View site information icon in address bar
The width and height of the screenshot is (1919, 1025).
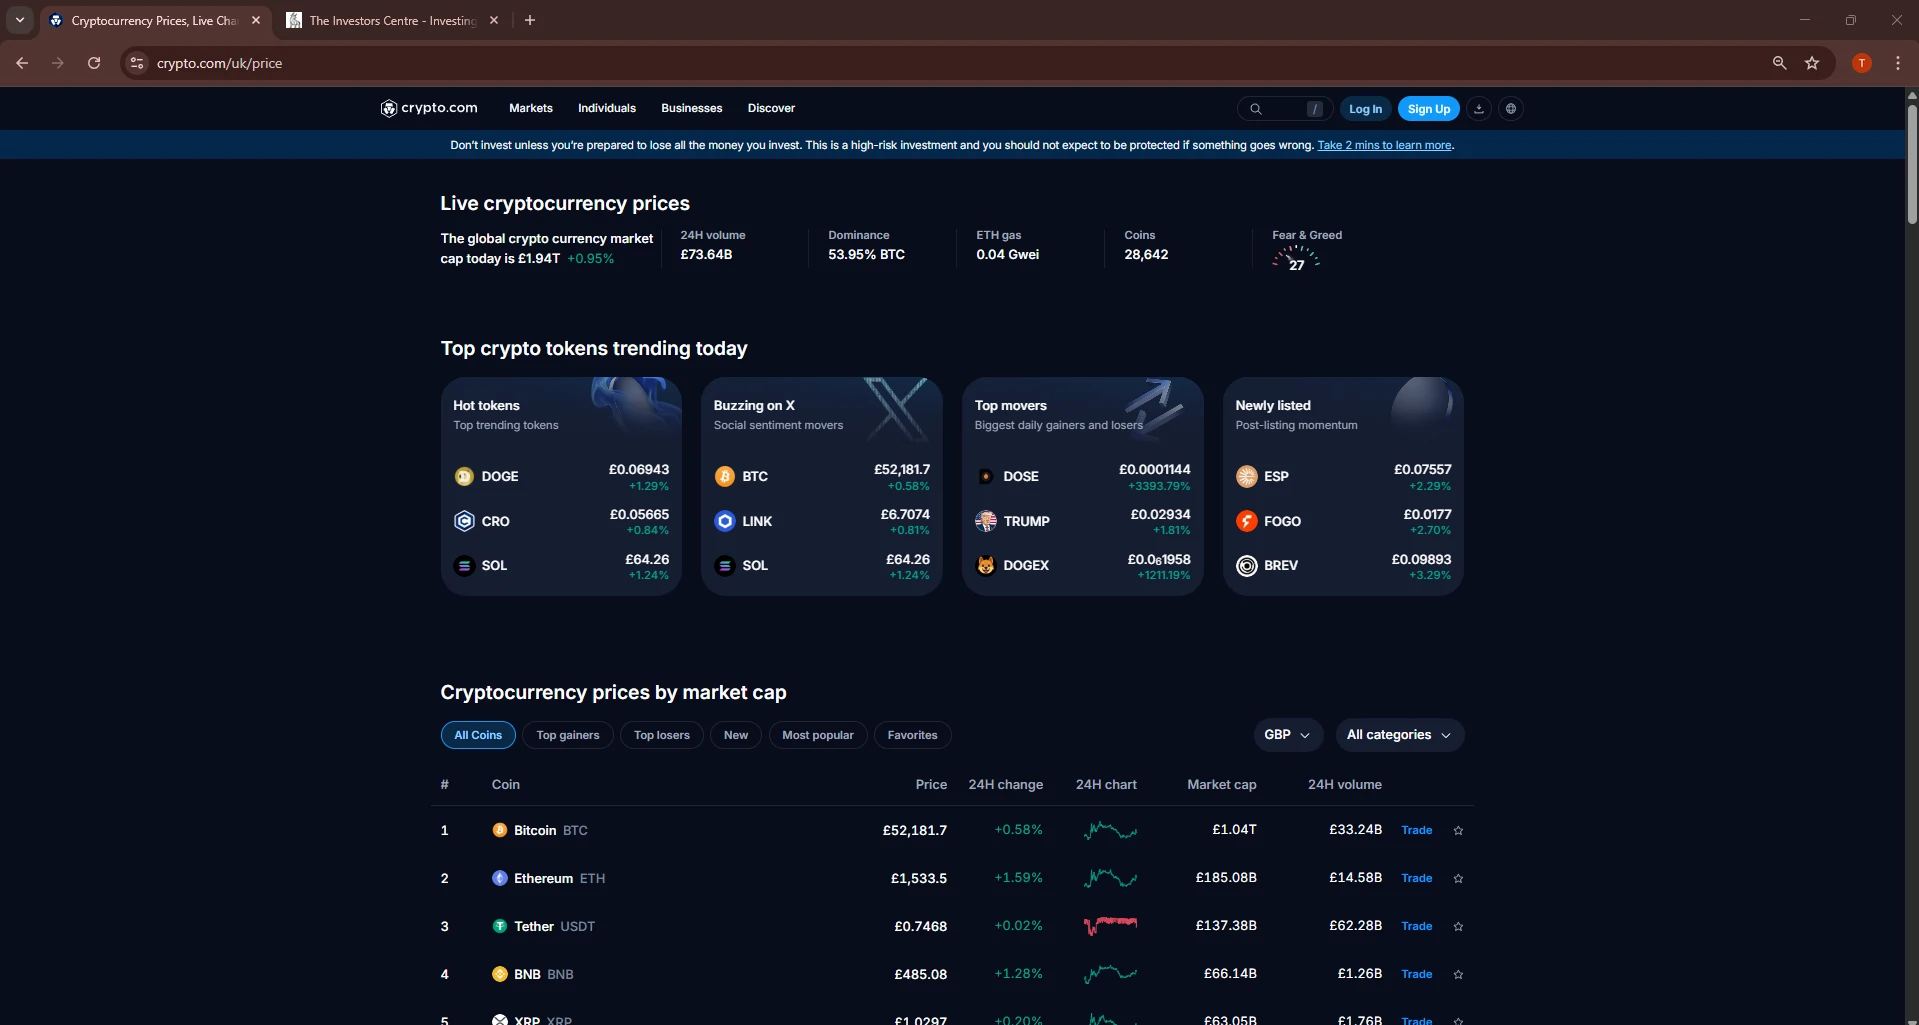[137, 63]
